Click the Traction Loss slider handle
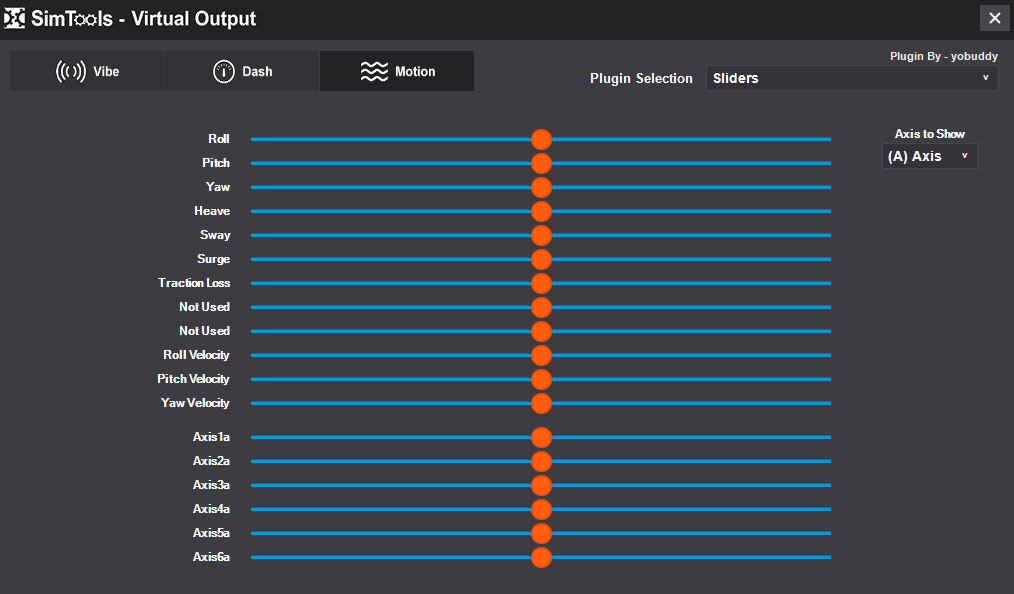This screenshot has height=594, width=1014. 541,283
